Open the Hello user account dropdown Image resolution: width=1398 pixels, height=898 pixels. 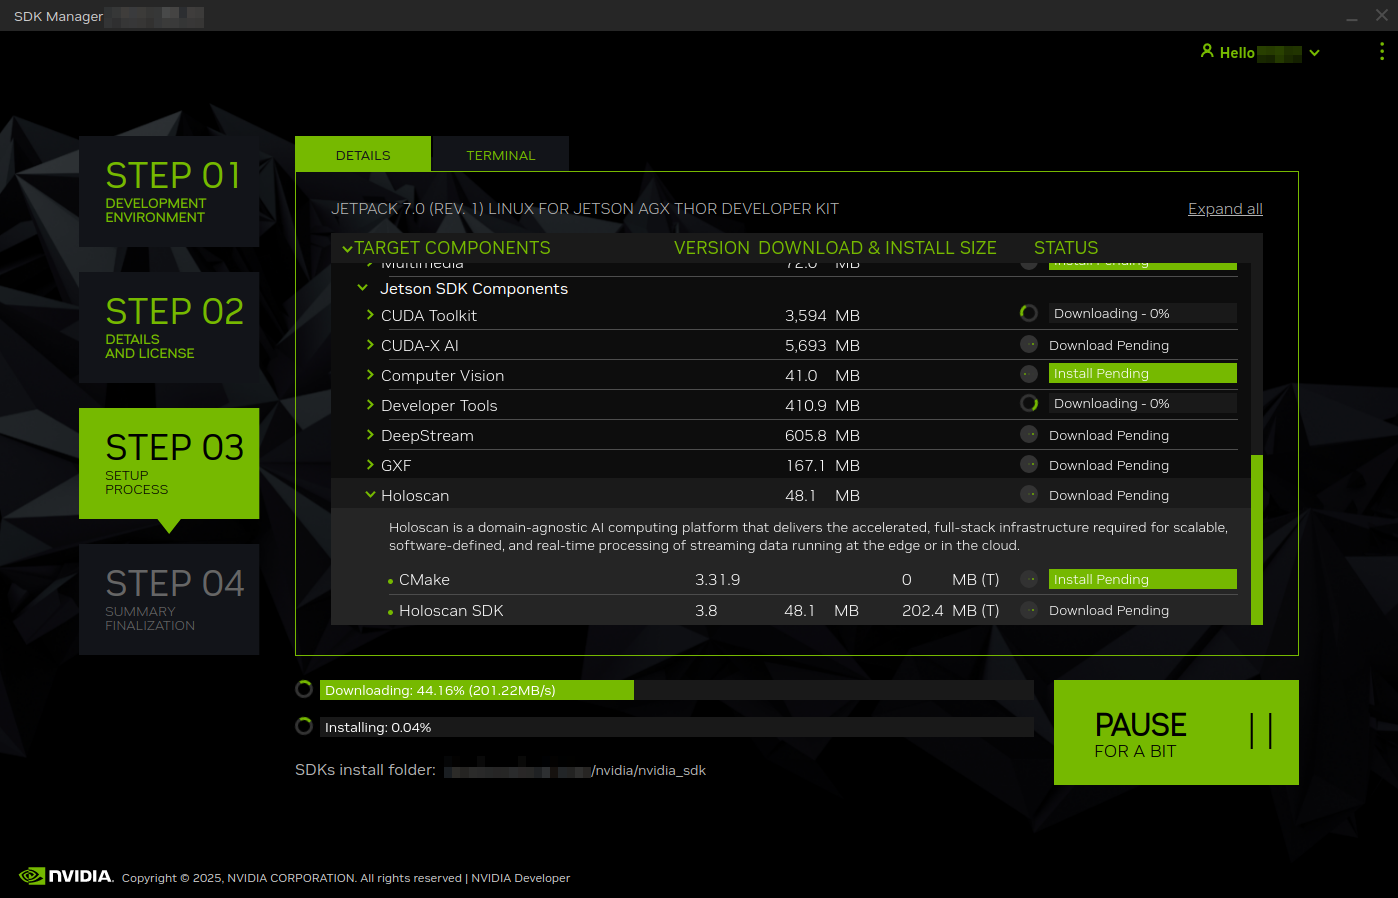(1314, 52)
